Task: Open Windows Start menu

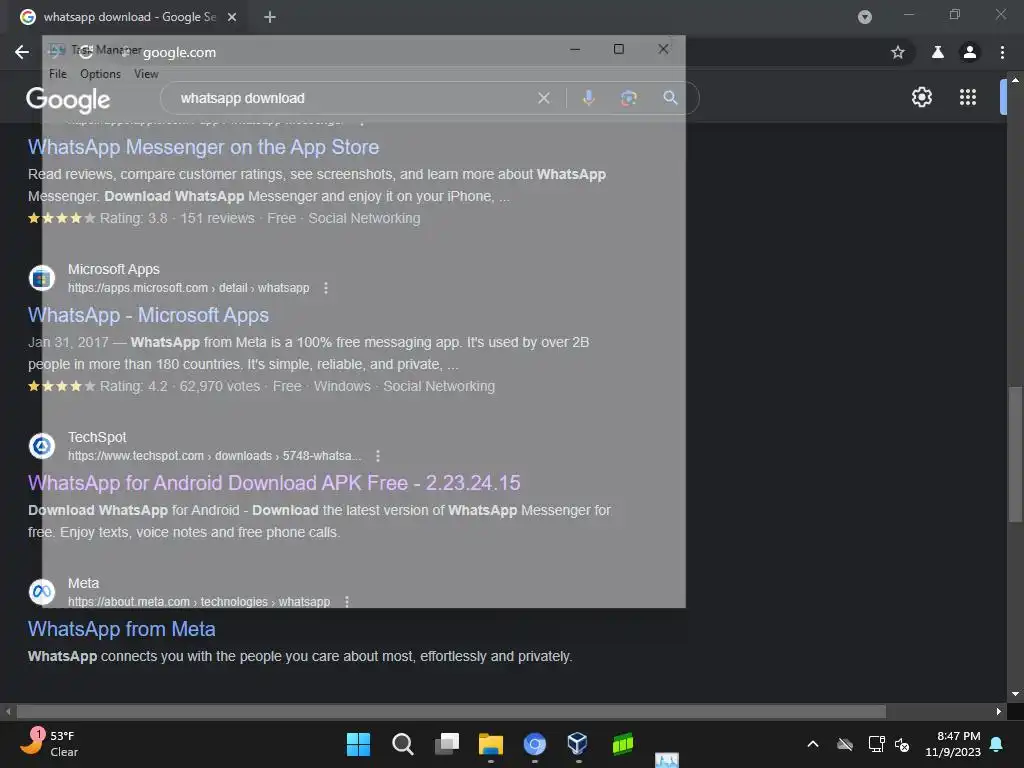Action: pyautogui.click(x=358, y=744)
